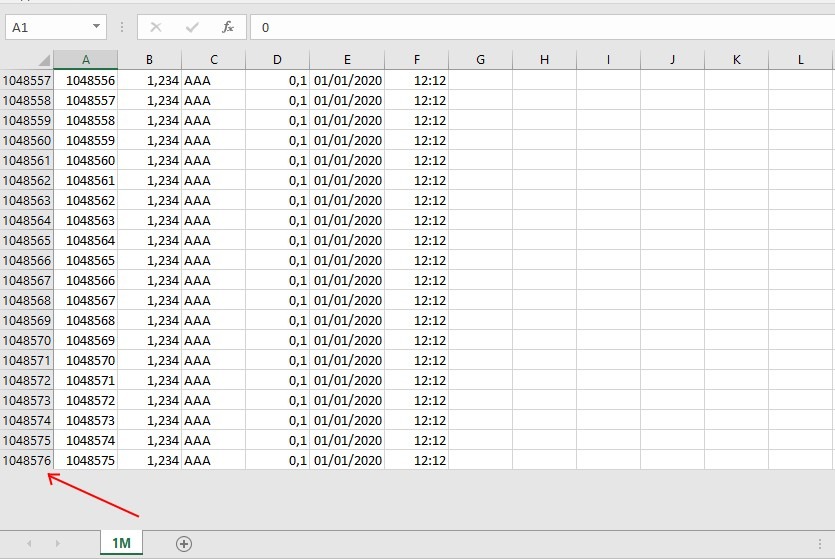Click cell containing 1048568 in column A
This screenshot has width=835, height=559.
click(x=86, y=320)
